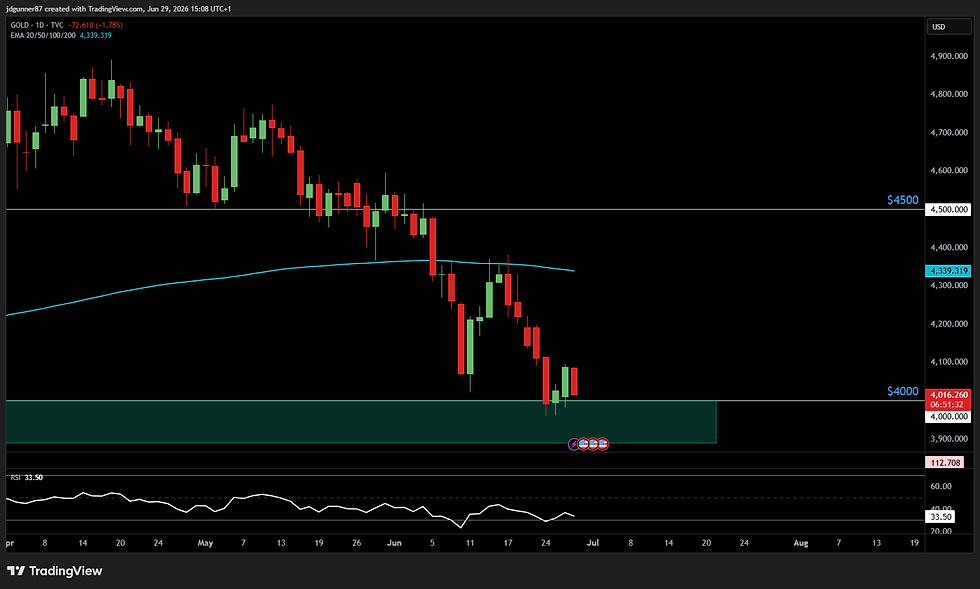980x589 pixels.
Task: Select the dark green support zone rectangle
Action: click(361, 422)
